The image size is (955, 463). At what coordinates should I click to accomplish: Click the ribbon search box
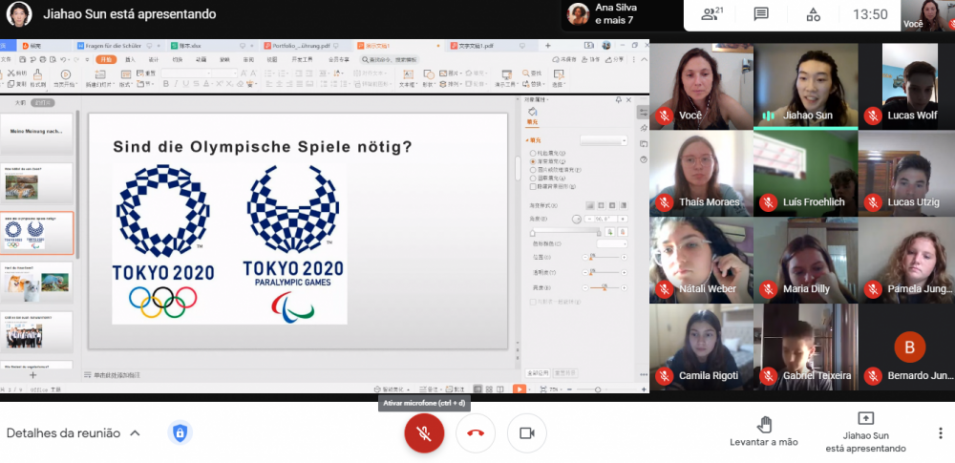(390, 59)
